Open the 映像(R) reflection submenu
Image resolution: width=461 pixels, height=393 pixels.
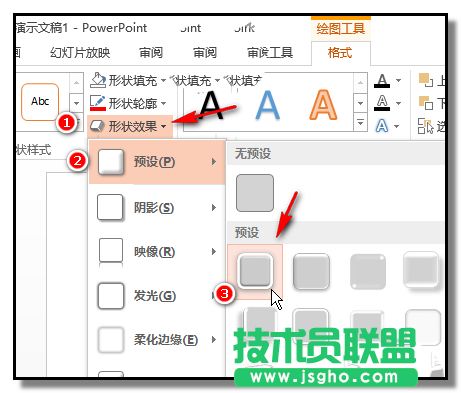157,252
